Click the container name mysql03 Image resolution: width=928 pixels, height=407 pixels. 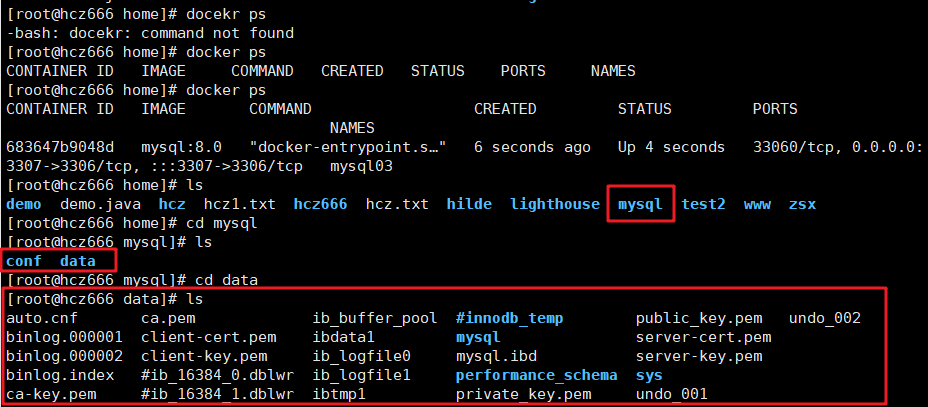pyautogui.click(x=361, y=166)
